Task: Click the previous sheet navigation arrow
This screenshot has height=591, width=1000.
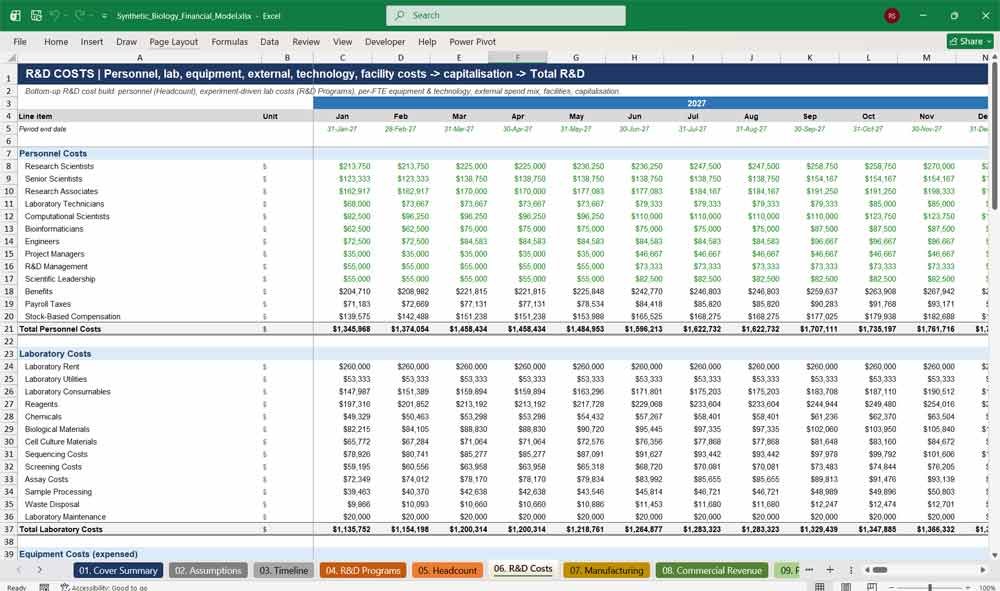Action: point(19,570)
